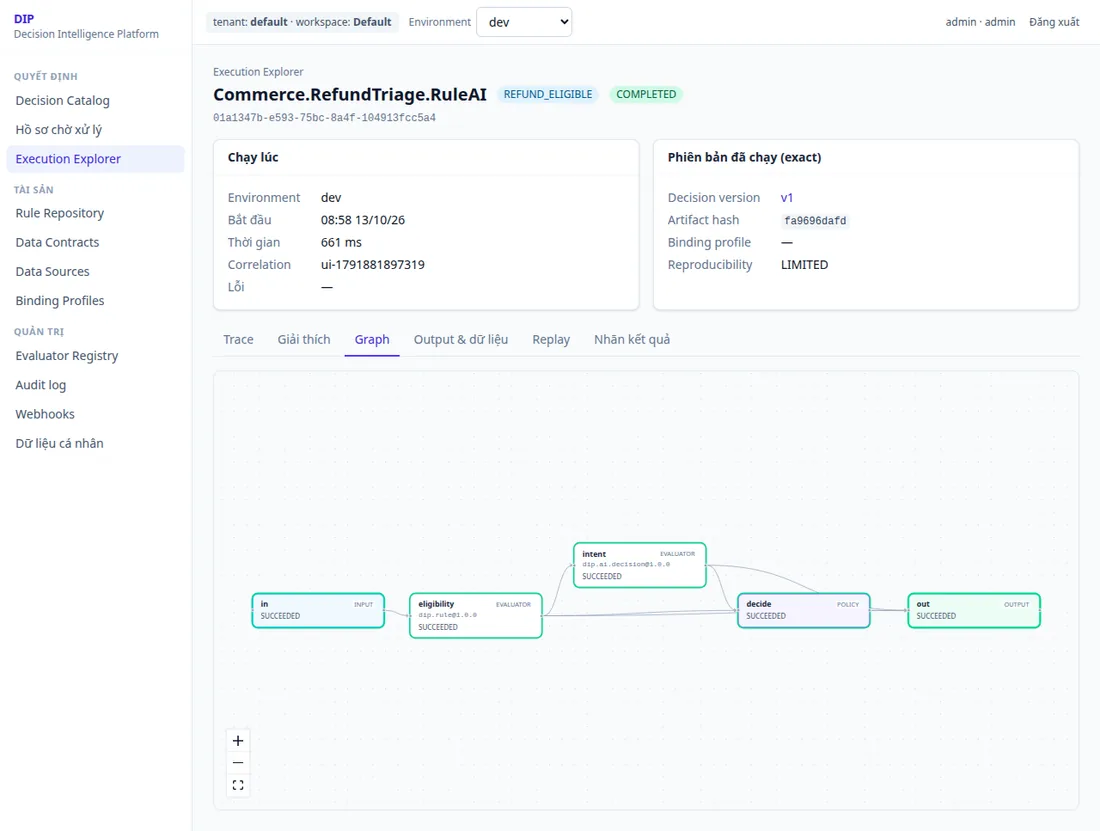The height and width of the screenshot is (831, 1100).
Task: Switch to the Trace tab
Action: pyautogui.click(x=239, y=339)
